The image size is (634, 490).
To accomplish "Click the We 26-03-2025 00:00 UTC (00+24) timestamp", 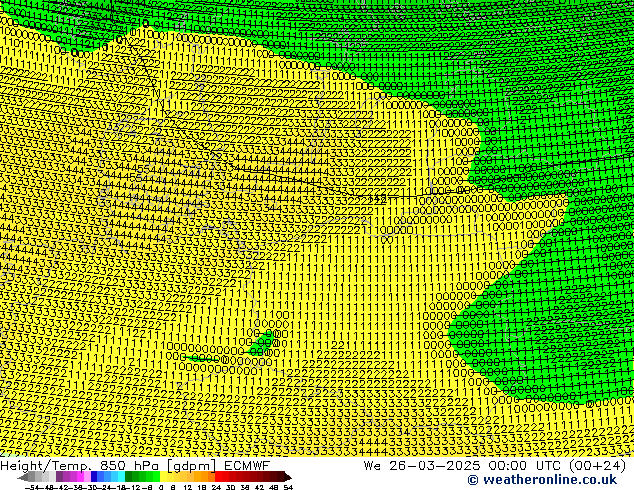I will 495,465.
